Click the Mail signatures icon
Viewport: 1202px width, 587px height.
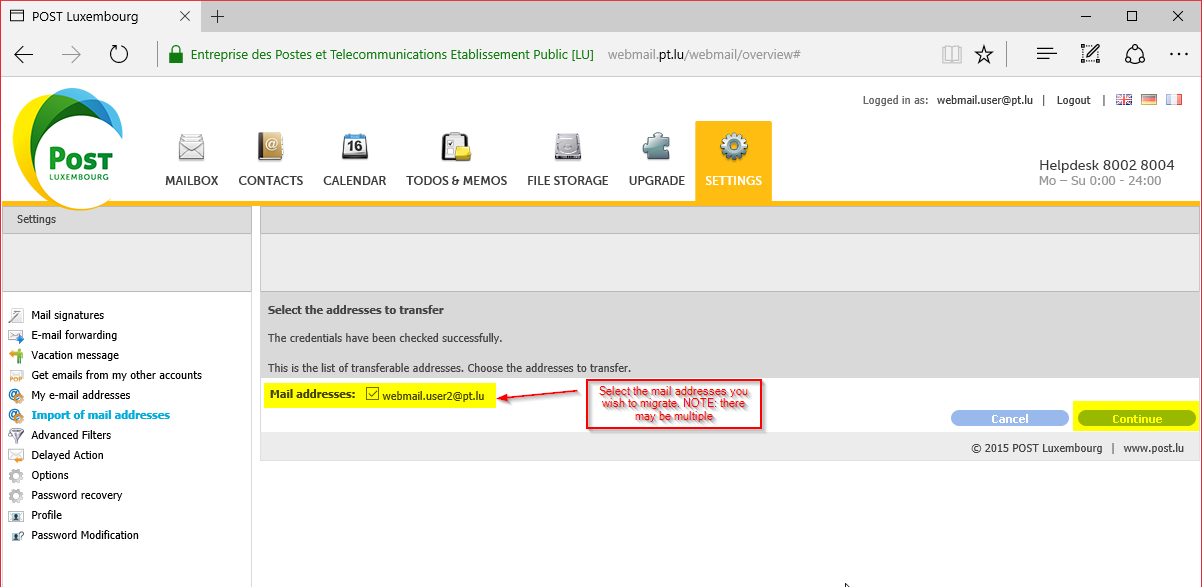[16, 315]
